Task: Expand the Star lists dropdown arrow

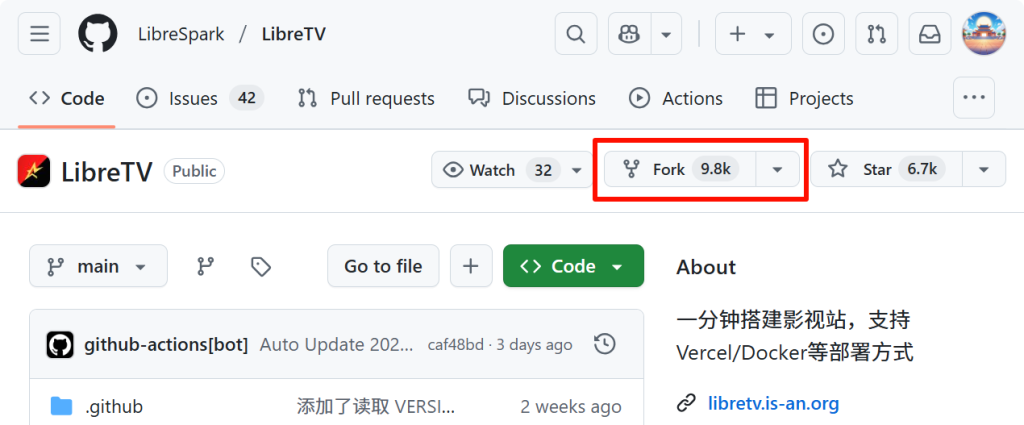Action: pyautogui.click(x=984, y=170)
